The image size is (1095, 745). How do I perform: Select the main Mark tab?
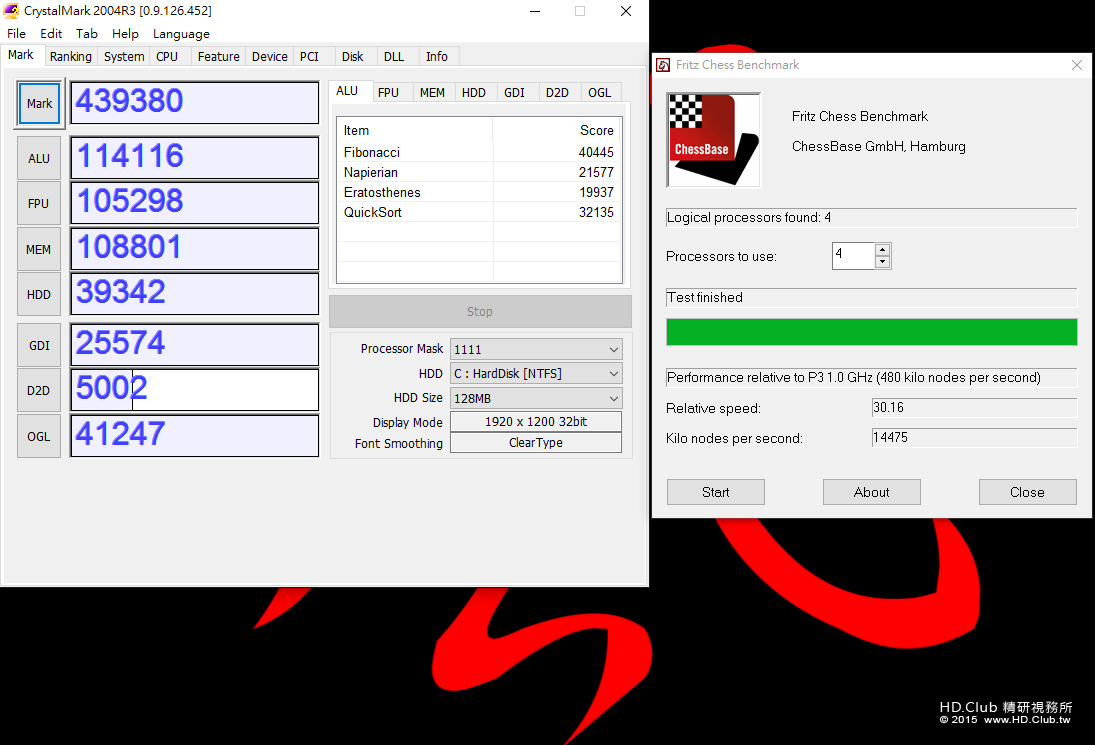point(21,55)
